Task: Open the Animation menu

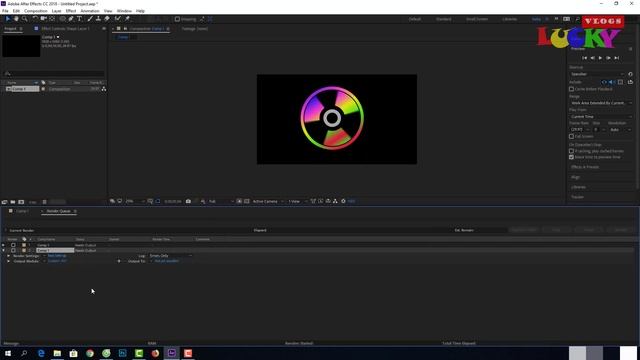Action: coord(90,11)
